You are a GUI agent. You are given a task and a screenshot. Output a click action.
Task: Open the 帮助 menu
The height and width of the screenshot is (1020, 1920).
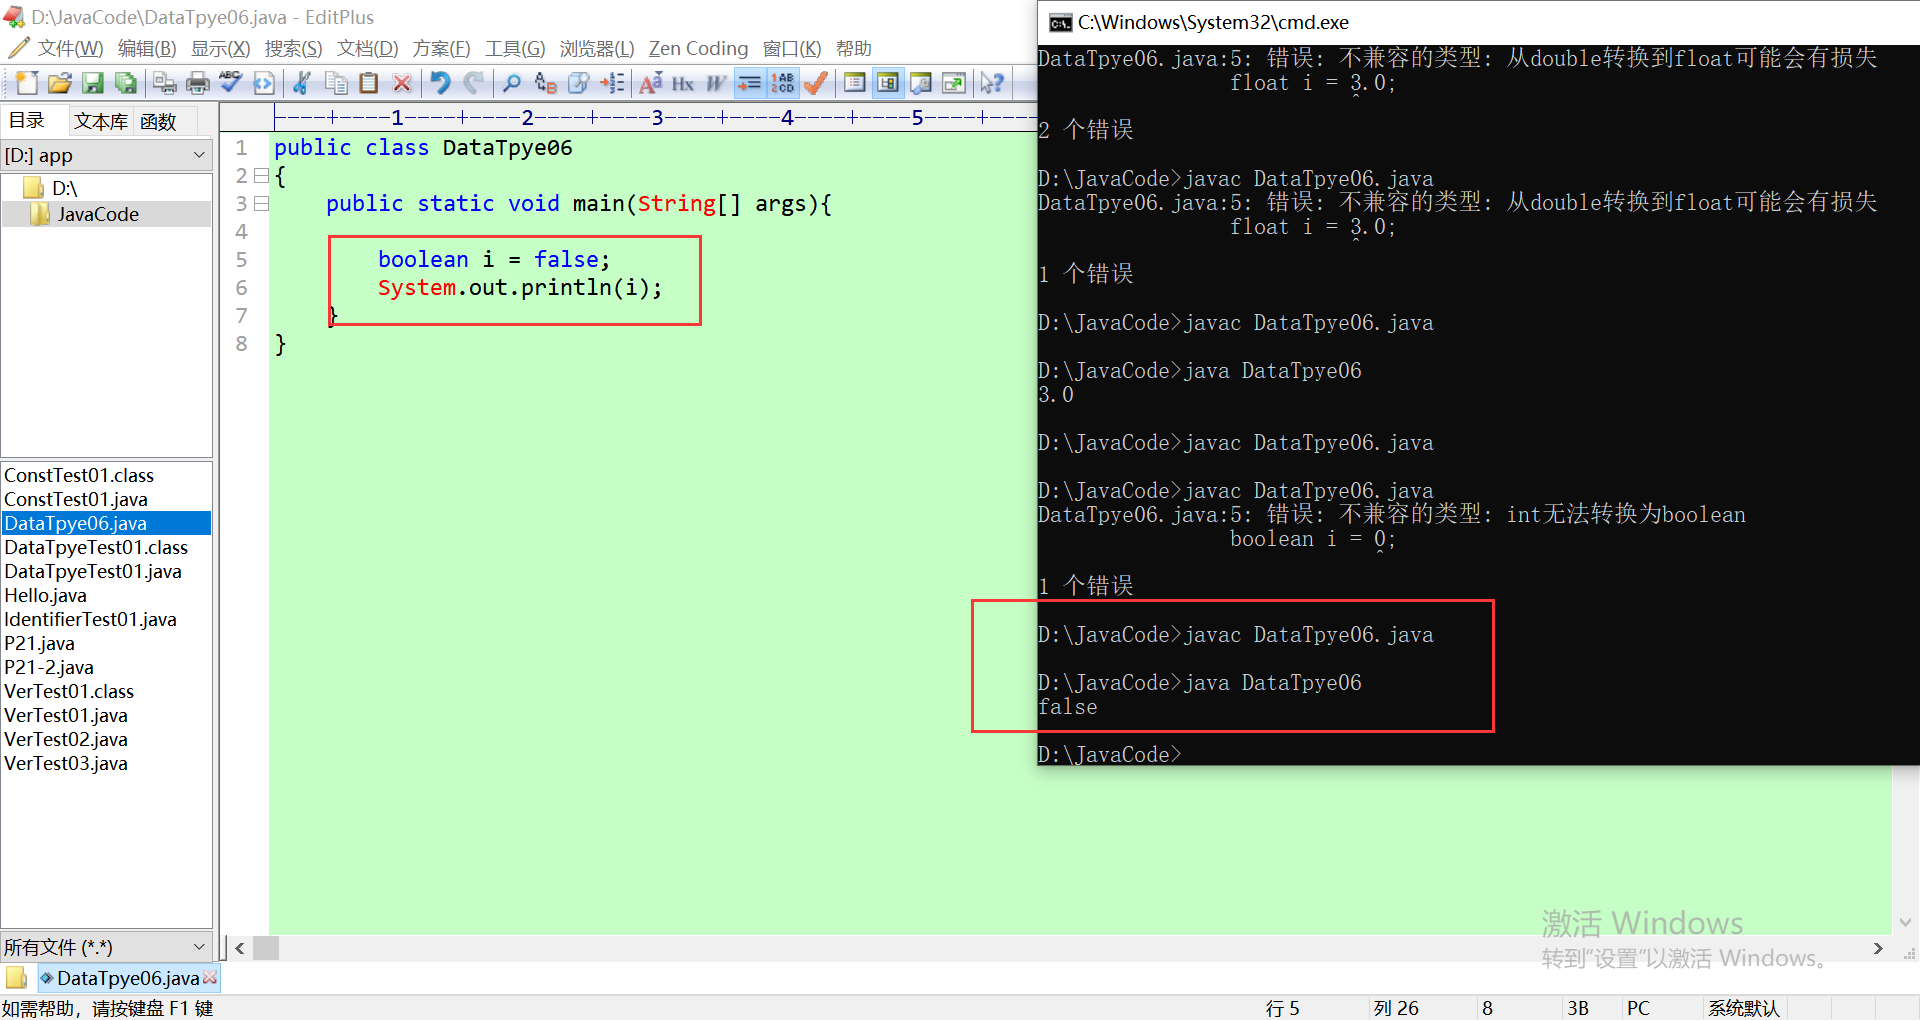pos(853,49)
